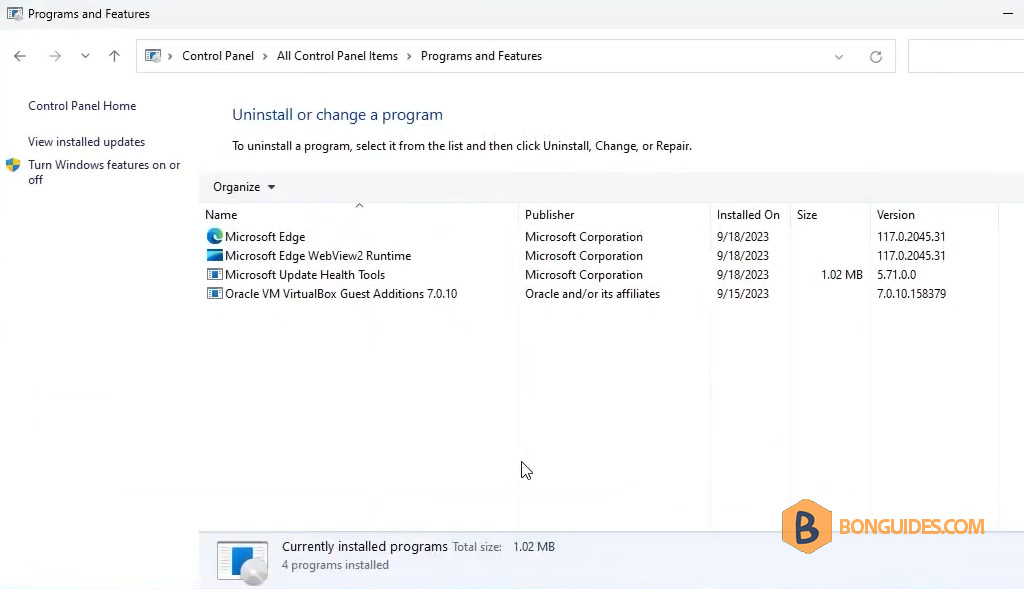The height and width of the screenshot is (589, 1024).
Task: Open the address bar history dropdown
Action: click(x=839, y=57)
